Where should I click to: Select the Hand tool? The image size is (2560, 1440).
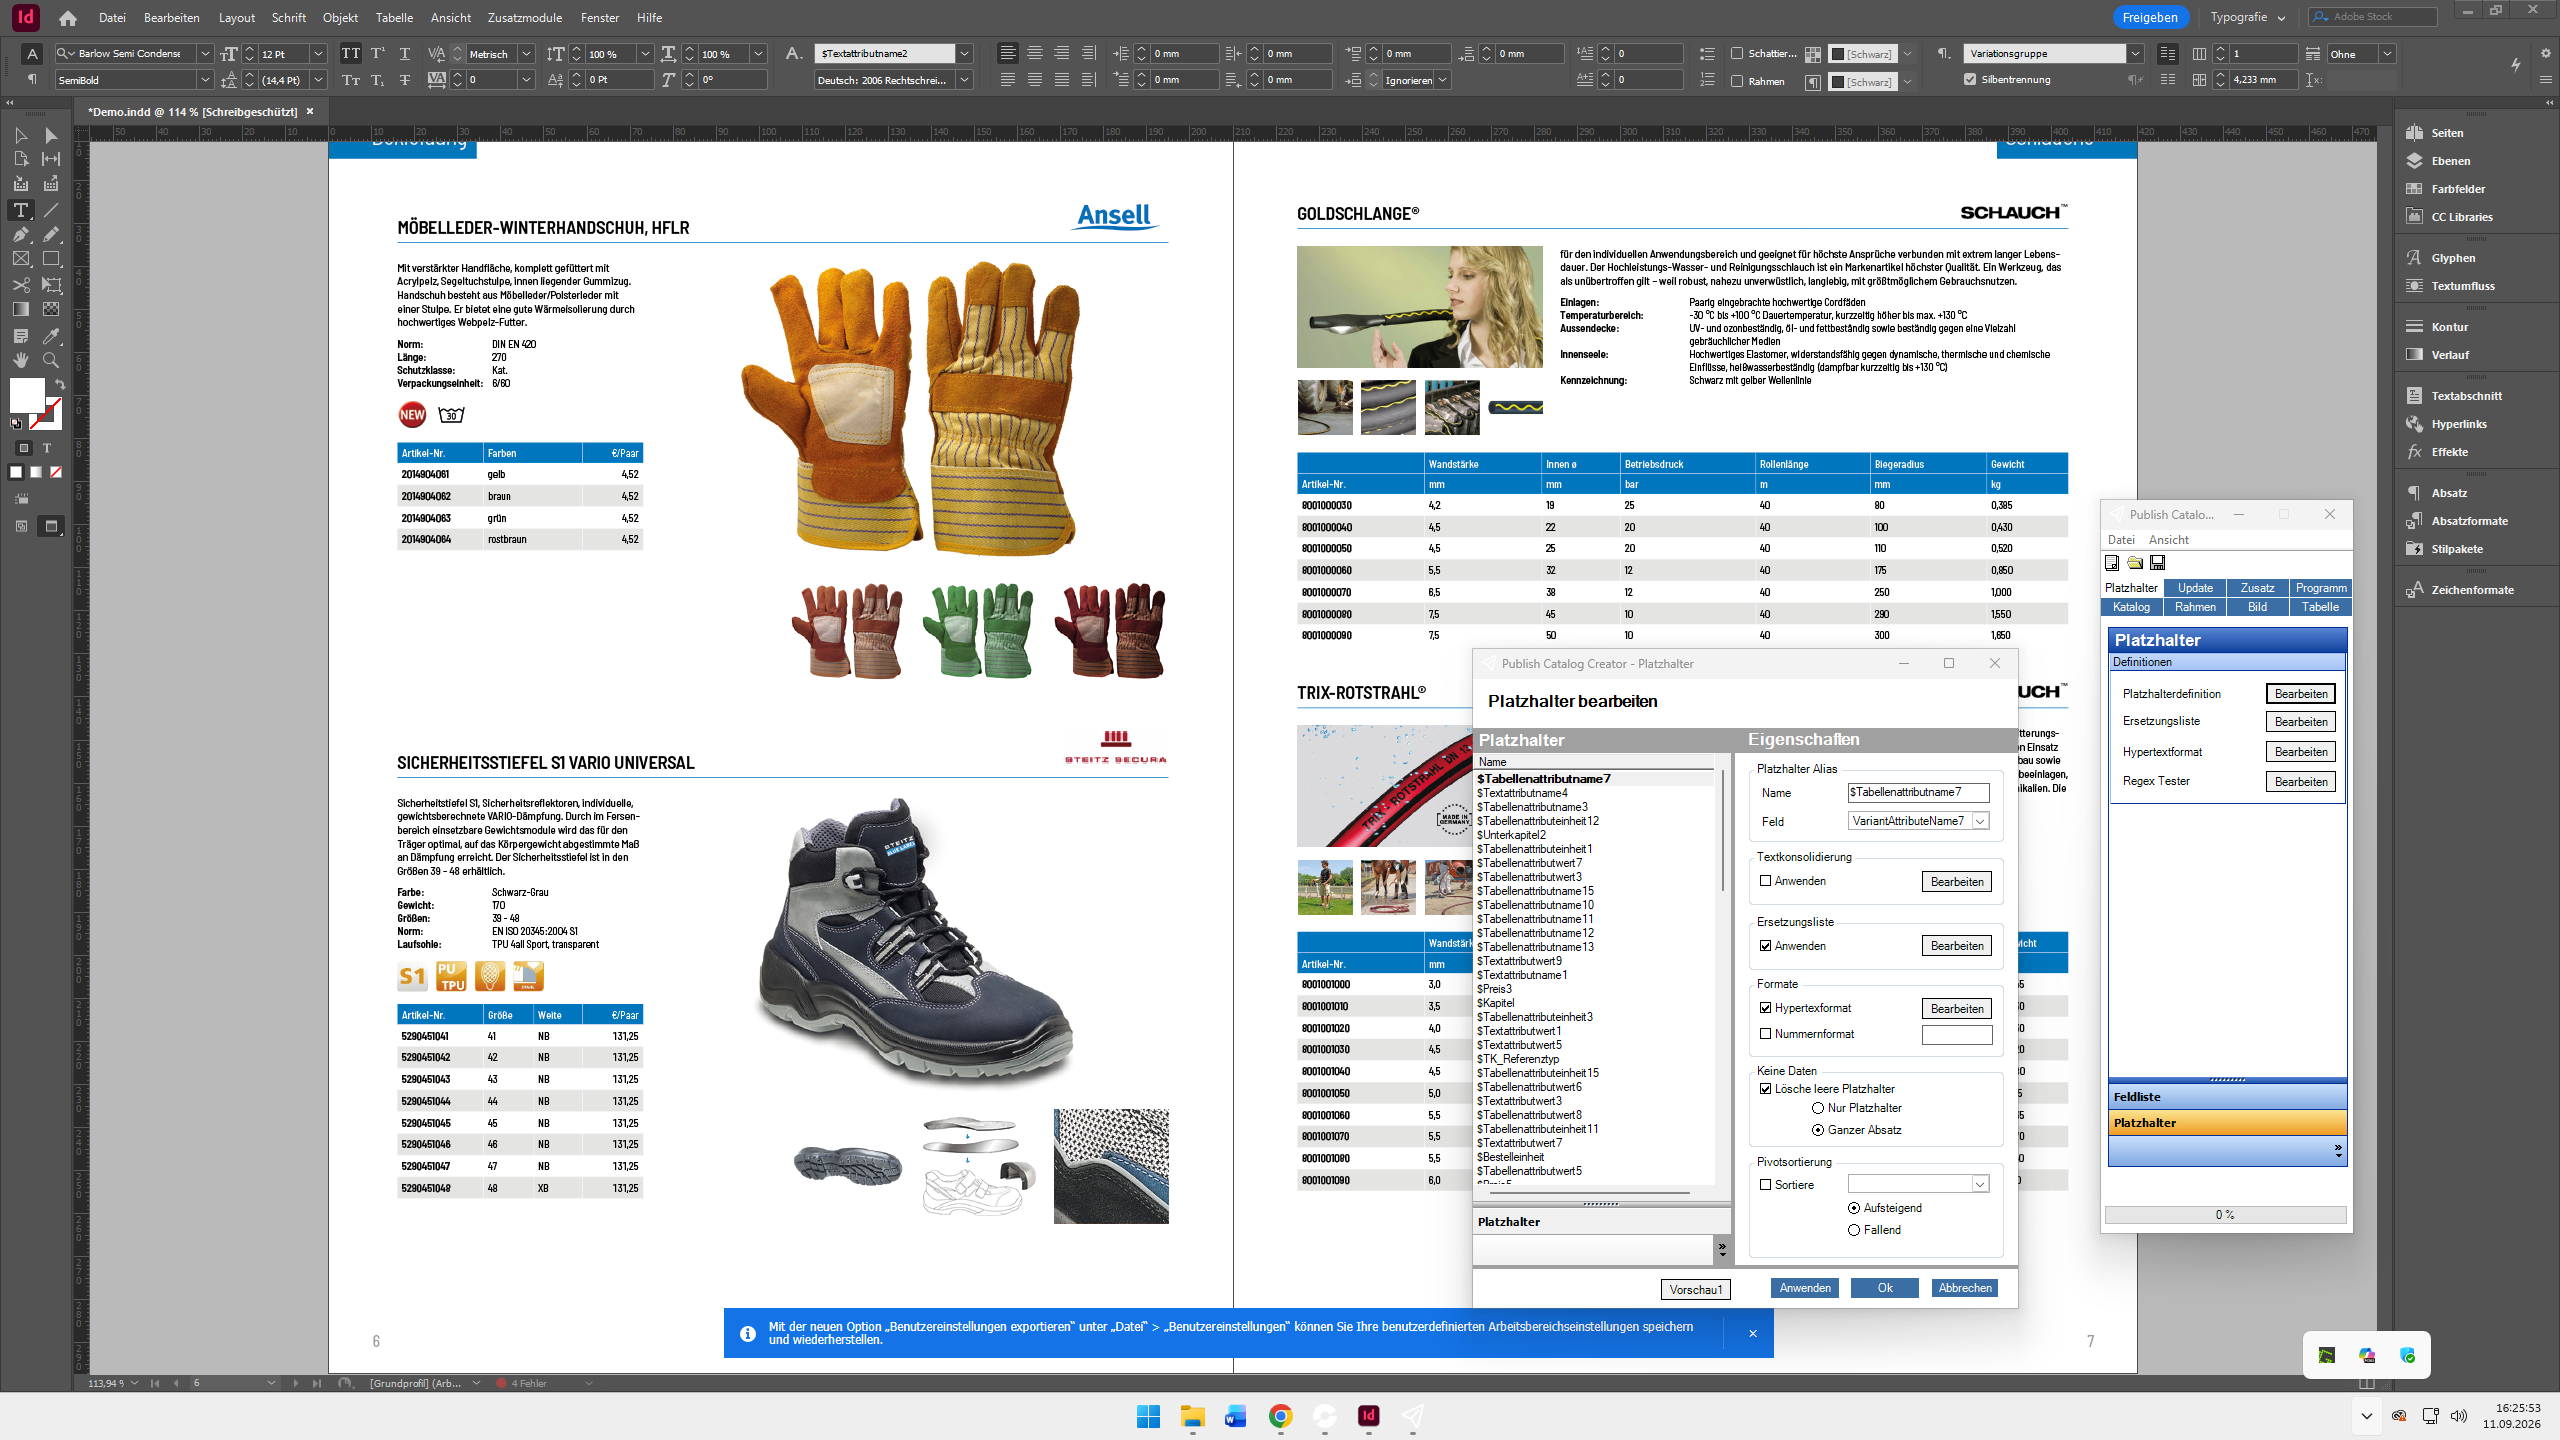[x=21, y=360]
